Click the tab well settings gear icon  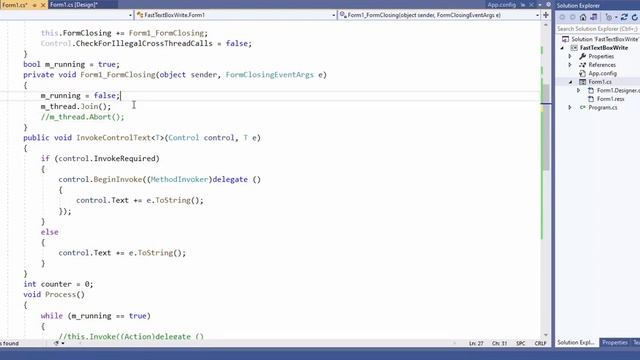[549, 5]
